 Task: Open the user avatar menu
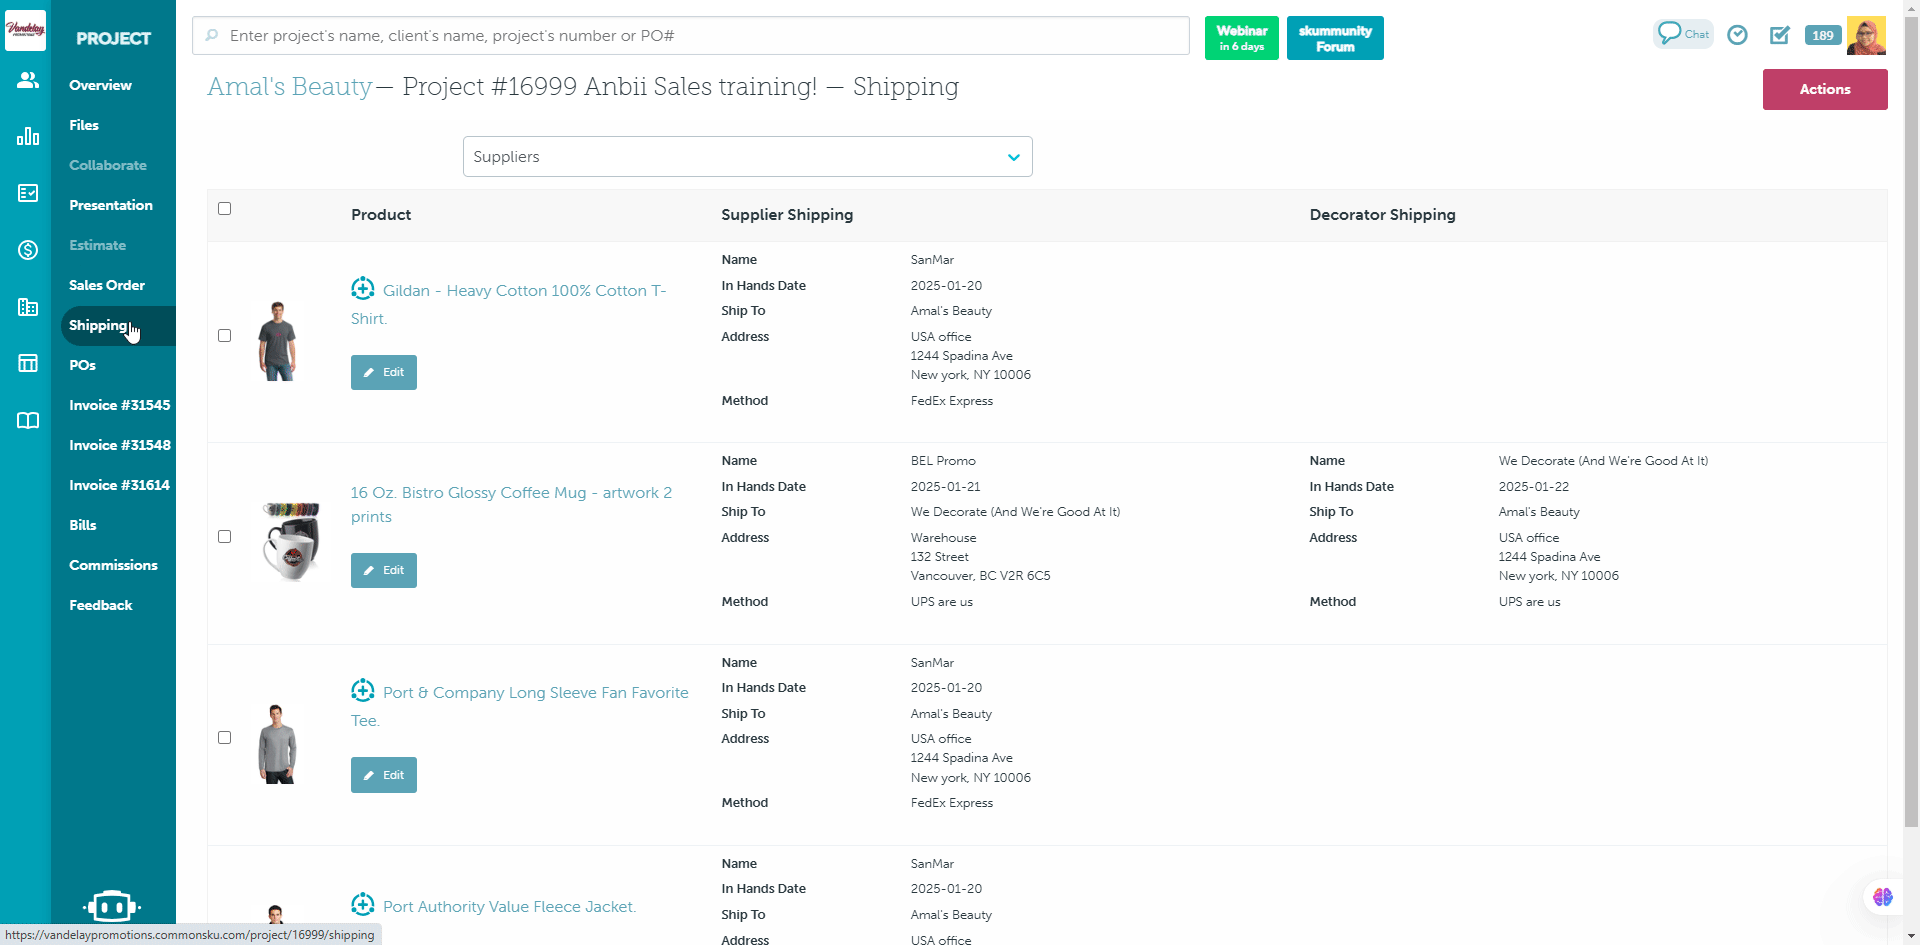[1866, 35]
